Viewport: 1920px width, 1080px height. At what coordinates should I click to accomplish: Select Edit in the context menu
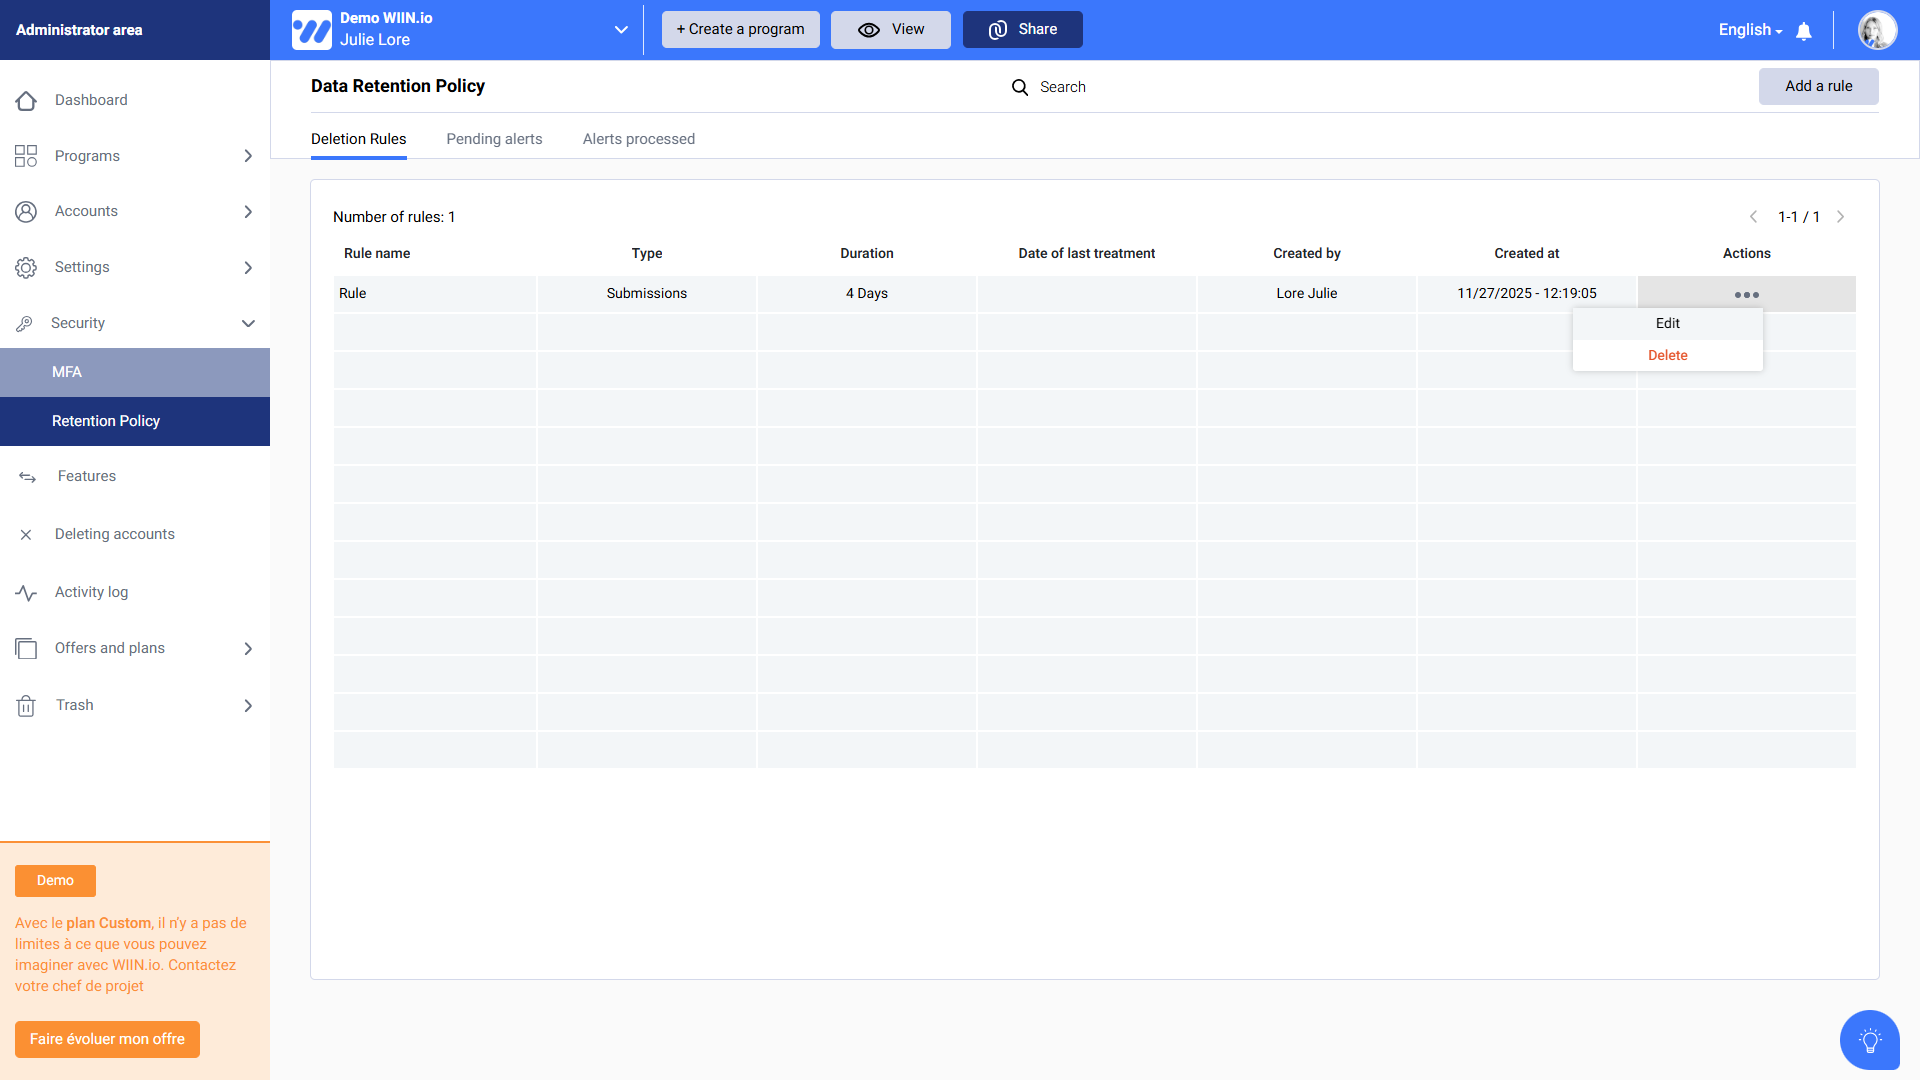[x=1667, y=323]
